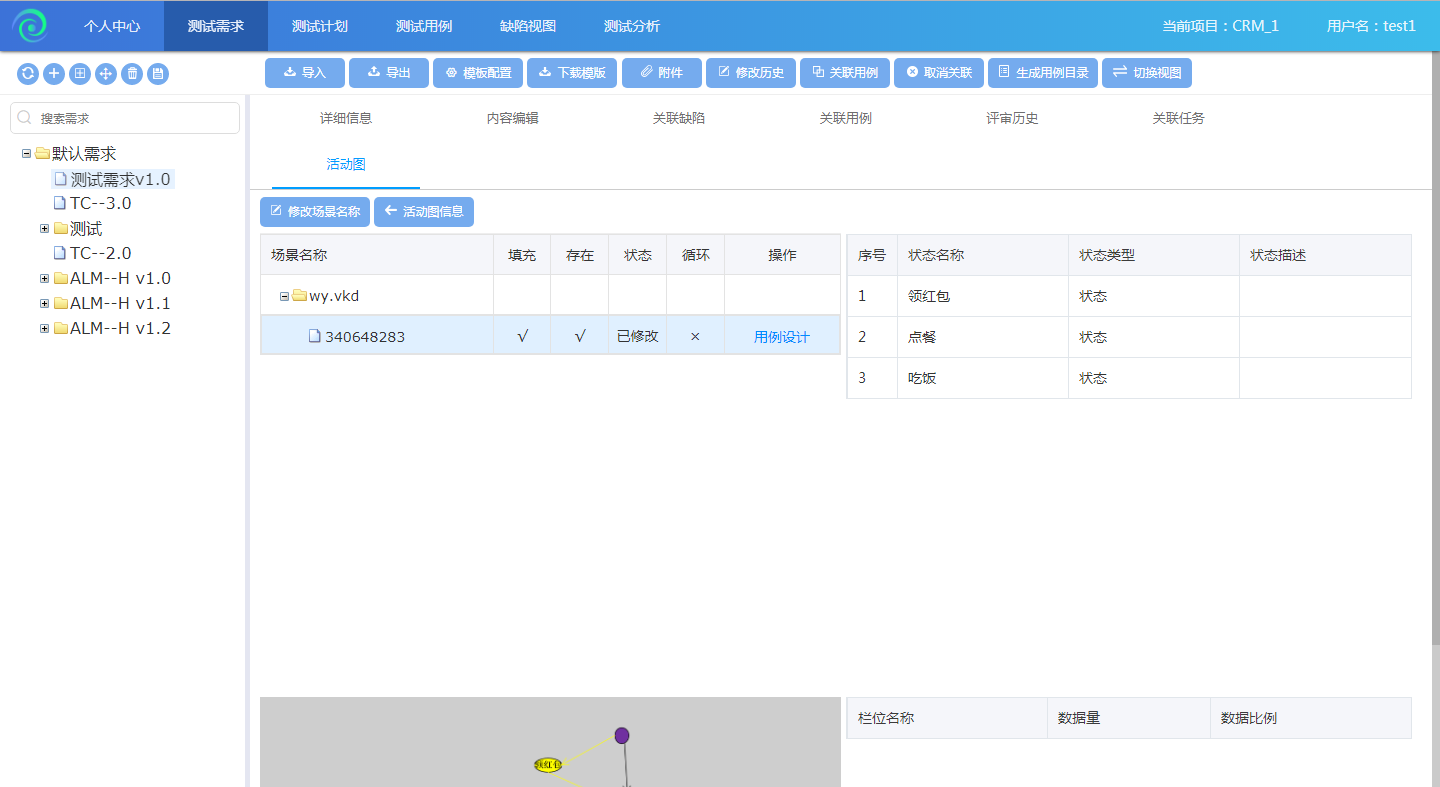Expand the ALM--H v1.1 folder
The width and height of the screenshot is (1440, 787).
pos(44,303)
